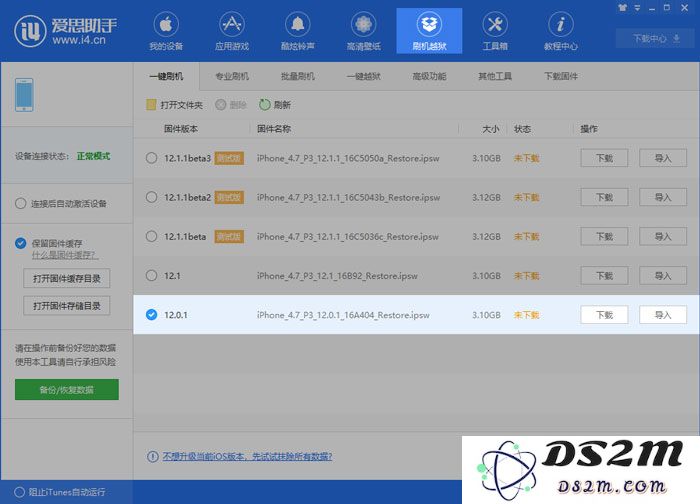Click 打开固件缓存目录 button

[x=67, y=279]
